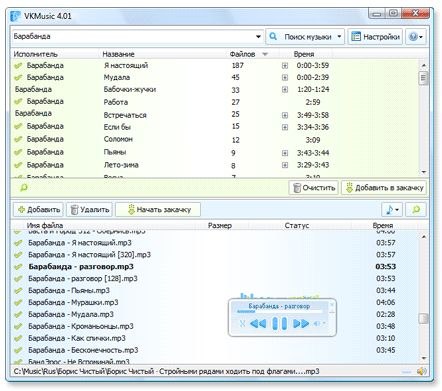This screenshot has height=391, width=442.
Task: Expand versions of Бабочки-жучки track
Action: click(285, 90)
